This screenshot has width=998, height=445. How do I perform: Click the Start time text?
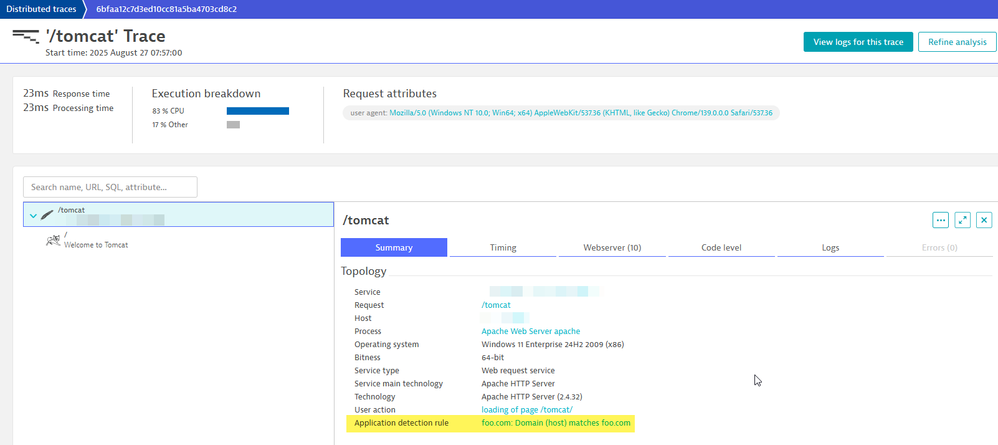[114, 53]
